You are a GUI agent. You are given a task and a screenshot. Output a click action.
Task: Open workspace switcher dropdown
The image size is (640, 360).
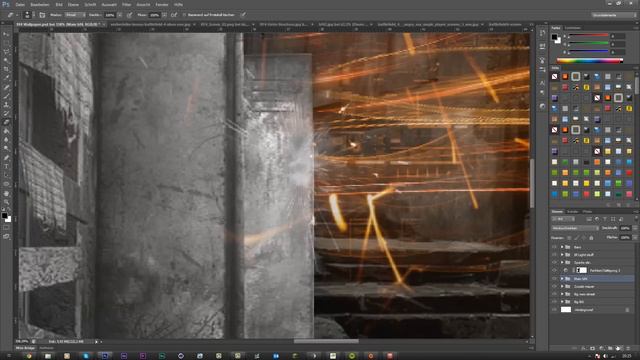[613, 15]
